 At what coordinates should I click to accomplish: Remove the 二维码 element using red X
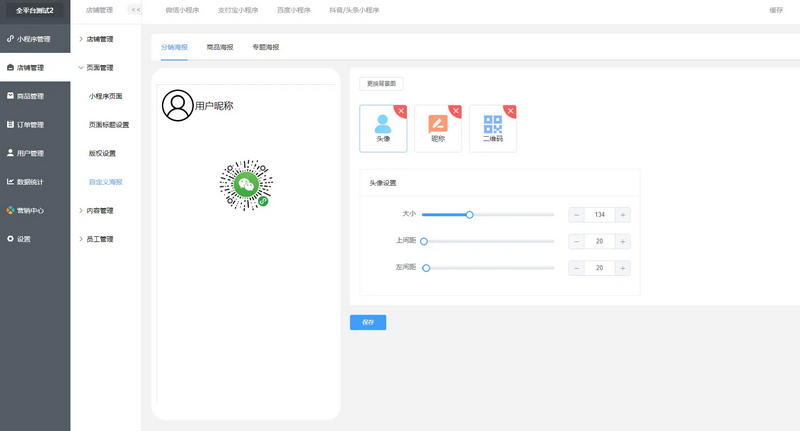coord(512,110)
